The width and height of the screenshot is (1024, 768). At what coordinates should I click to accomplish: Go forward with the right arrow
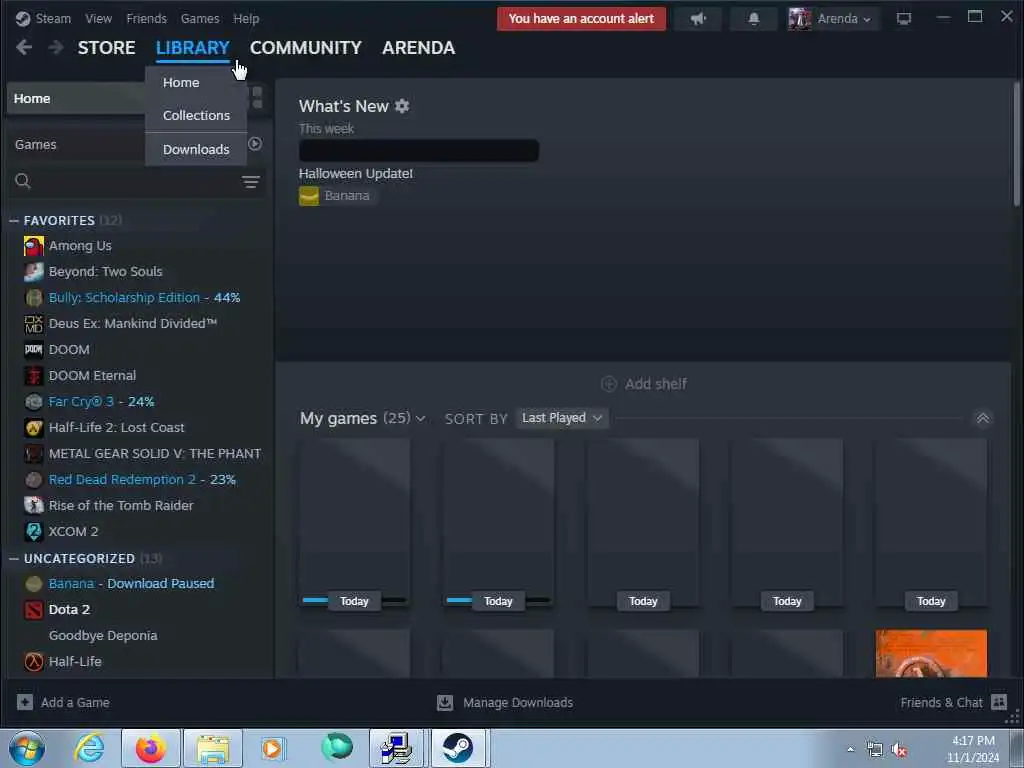pos(56,47)
